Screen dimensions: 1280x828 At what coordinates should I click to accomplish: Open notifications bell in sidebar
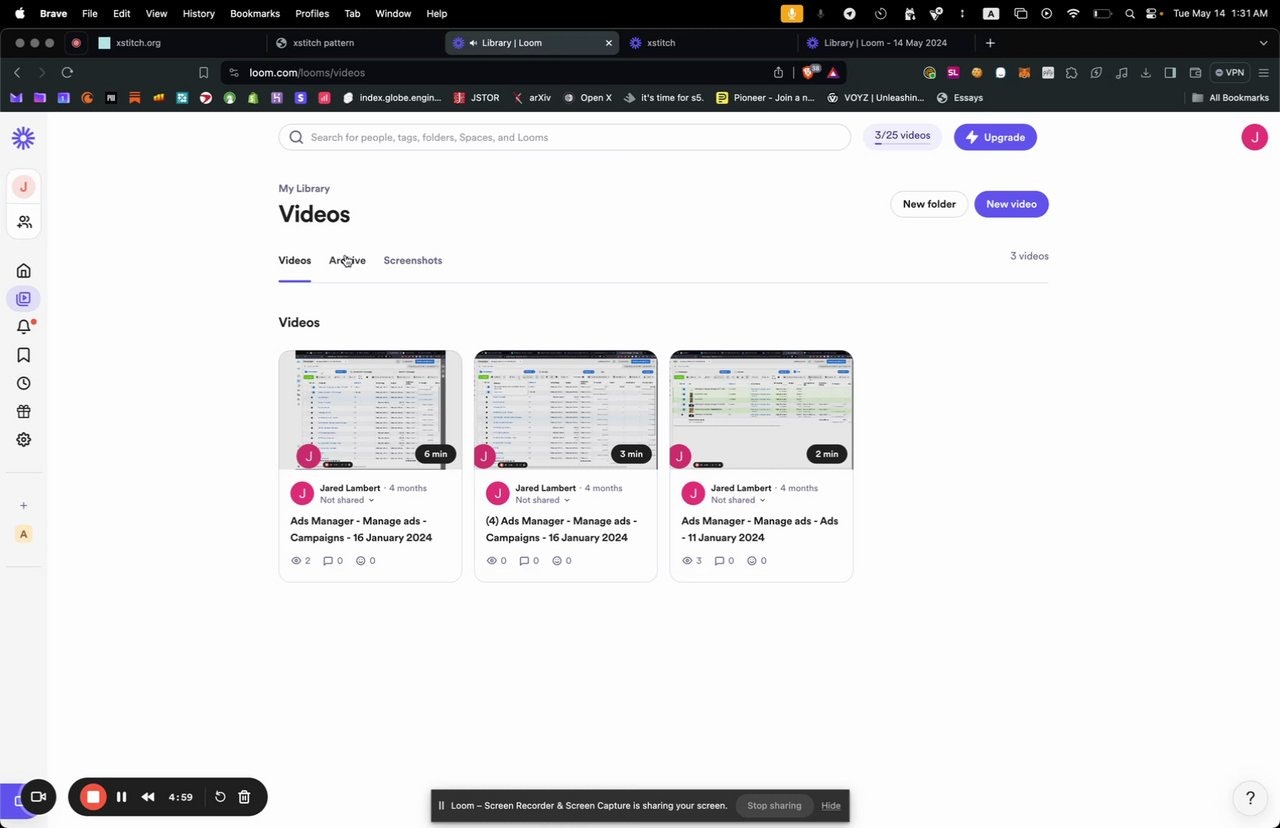click(x=24, y=326)
